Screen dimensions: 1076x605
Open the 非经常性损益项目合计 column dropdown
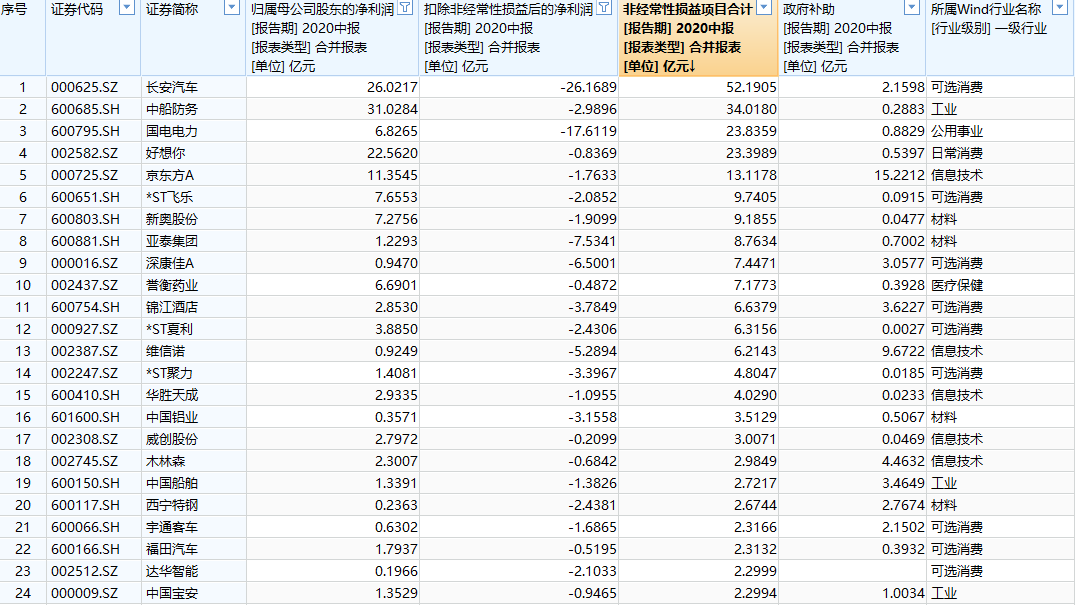(x=764, y=8)
